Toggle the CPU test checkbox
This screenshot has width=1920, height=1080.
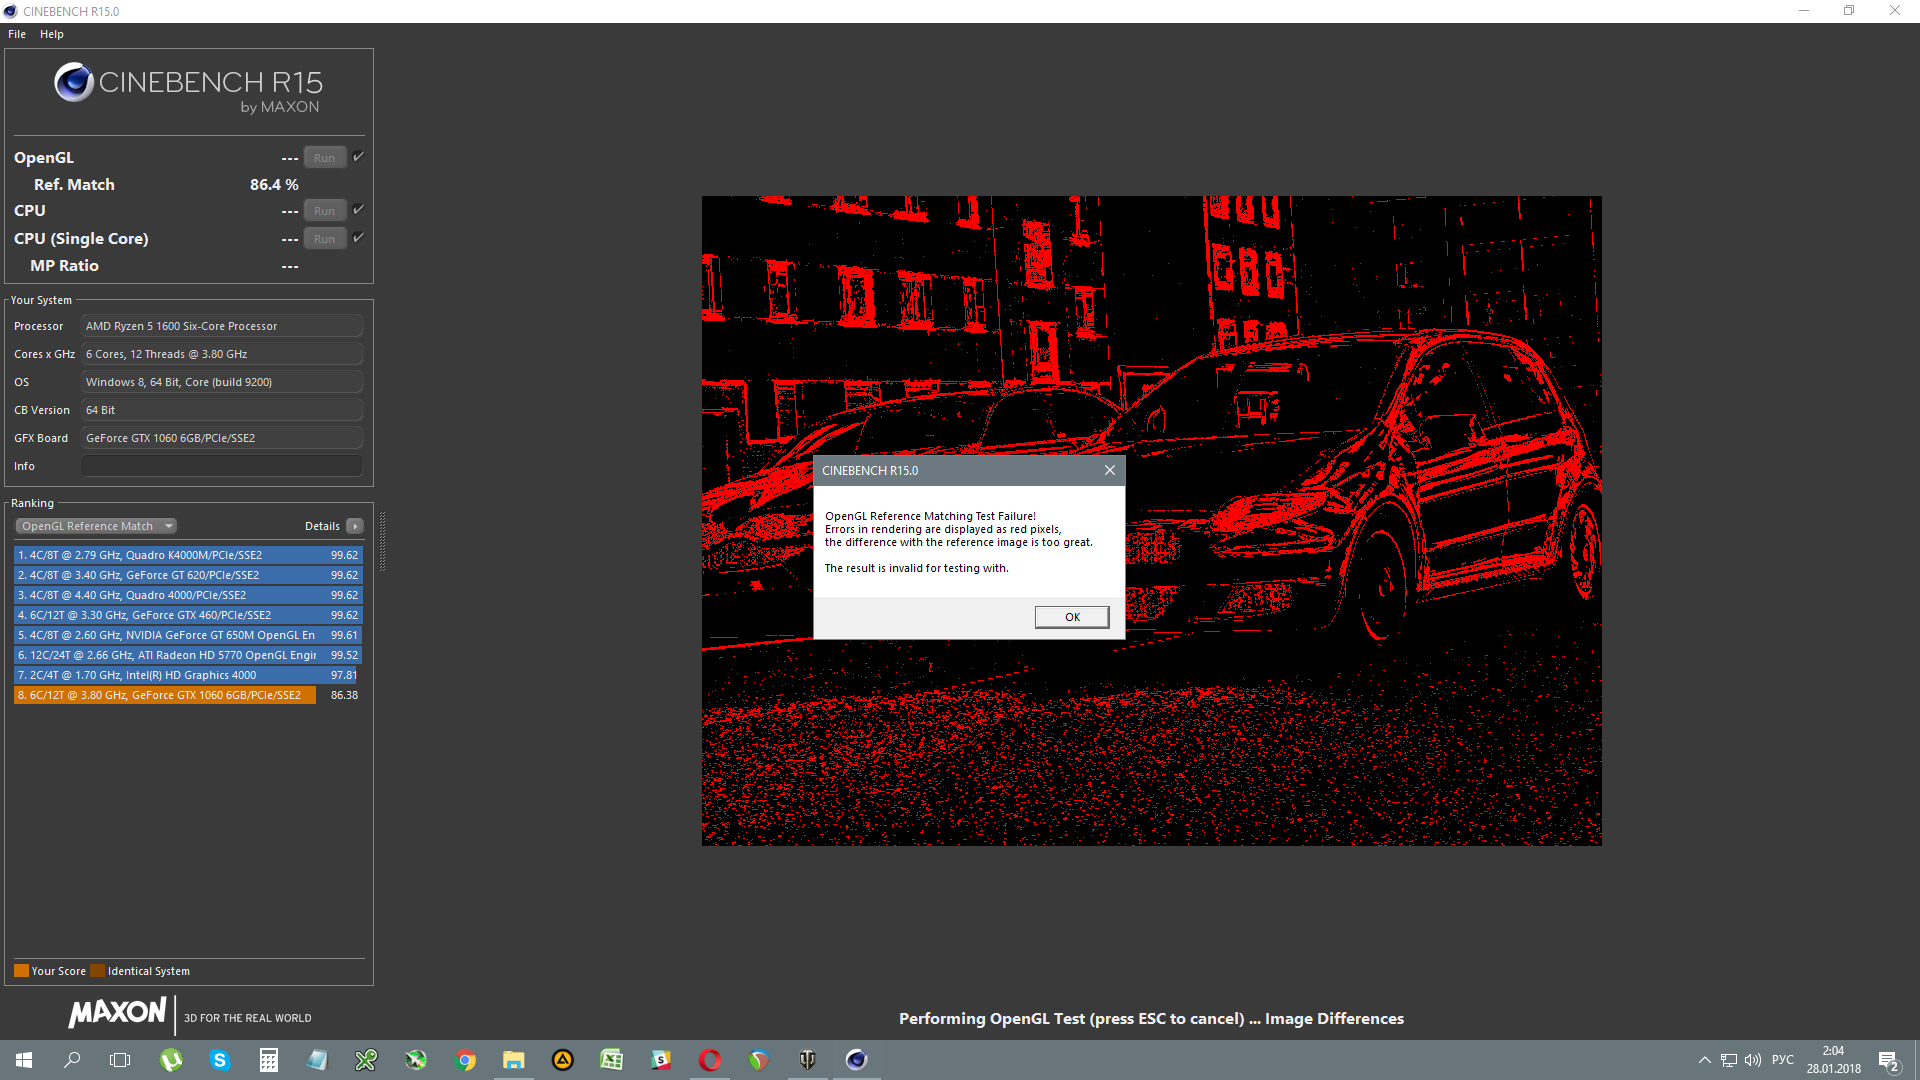[358, 210]
